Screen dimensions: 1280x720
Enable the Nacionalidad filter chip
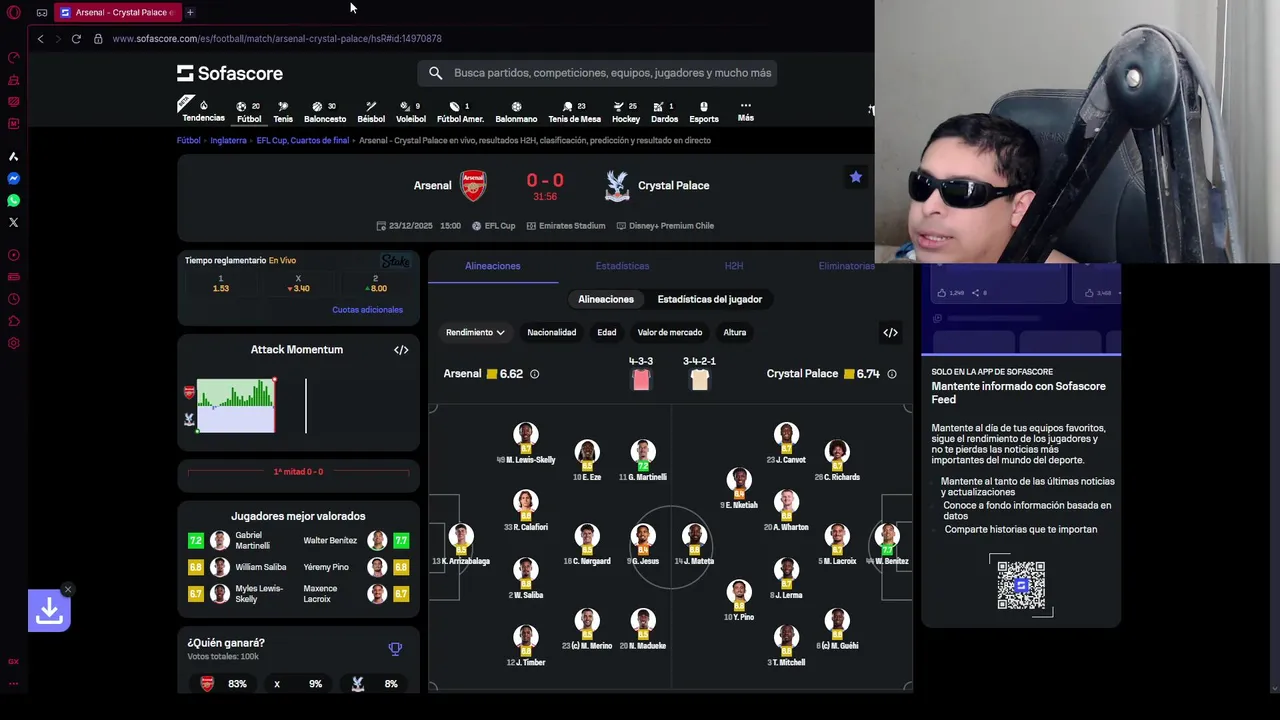click(x=552, y=333)
